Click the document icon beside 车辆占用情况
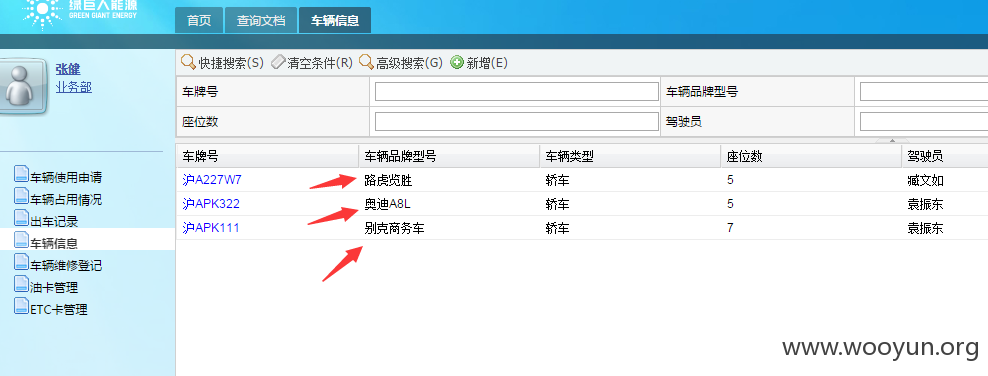The height and width of the screenshot is (376, 988). (21, 197)
